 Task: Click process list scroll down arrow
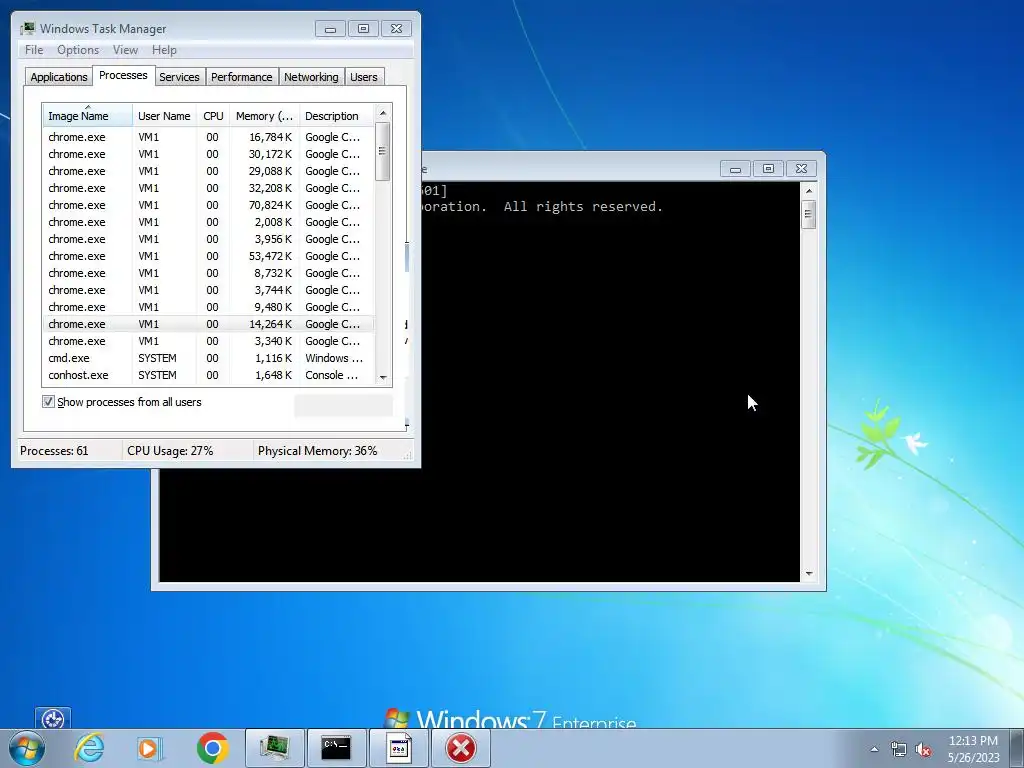(x=383, y=377)
